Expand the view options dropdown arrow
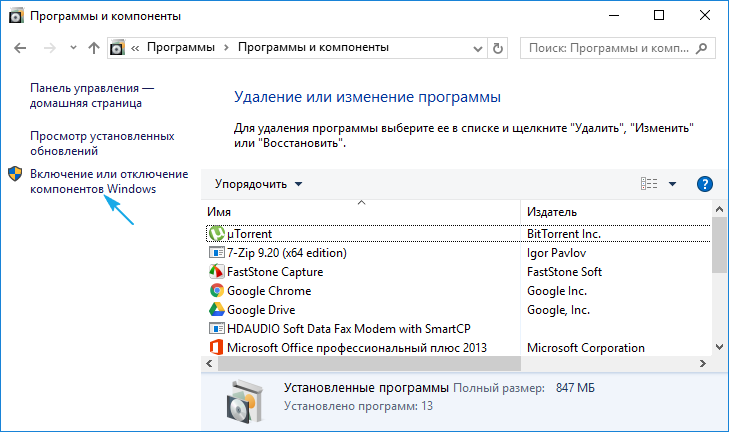Screen dimensions: 729x432 point(672,184)
